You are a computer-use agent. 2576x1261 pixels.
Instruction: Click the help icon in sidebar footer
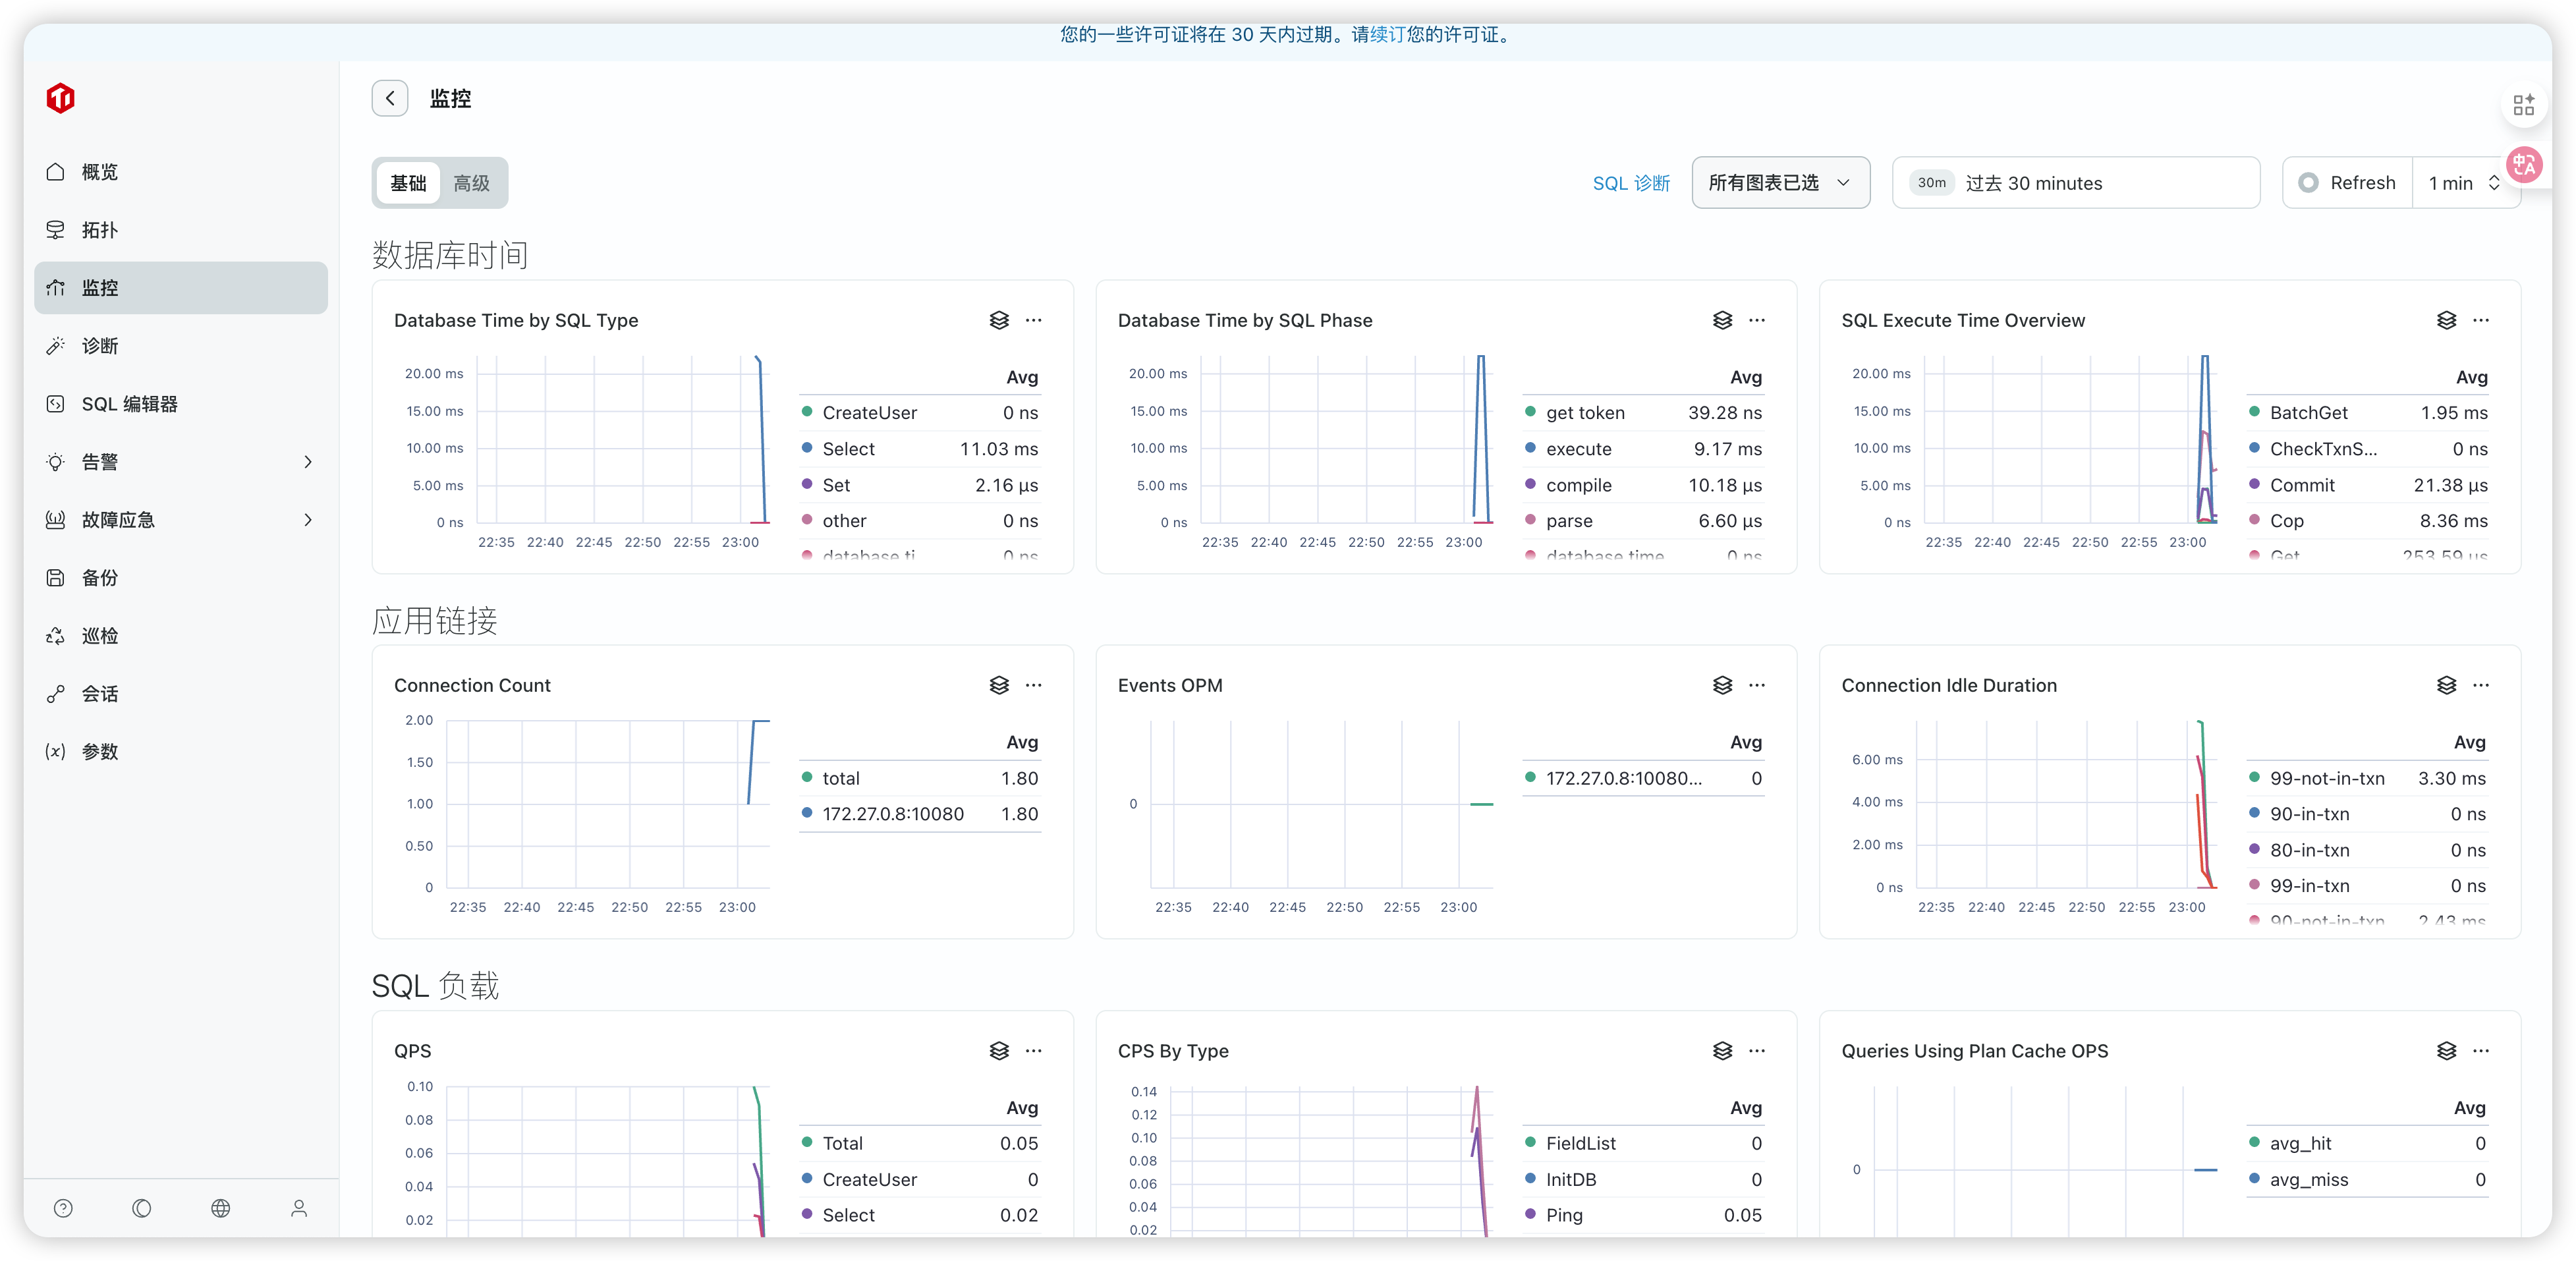pyautogui.click(x=63, y=1208)
